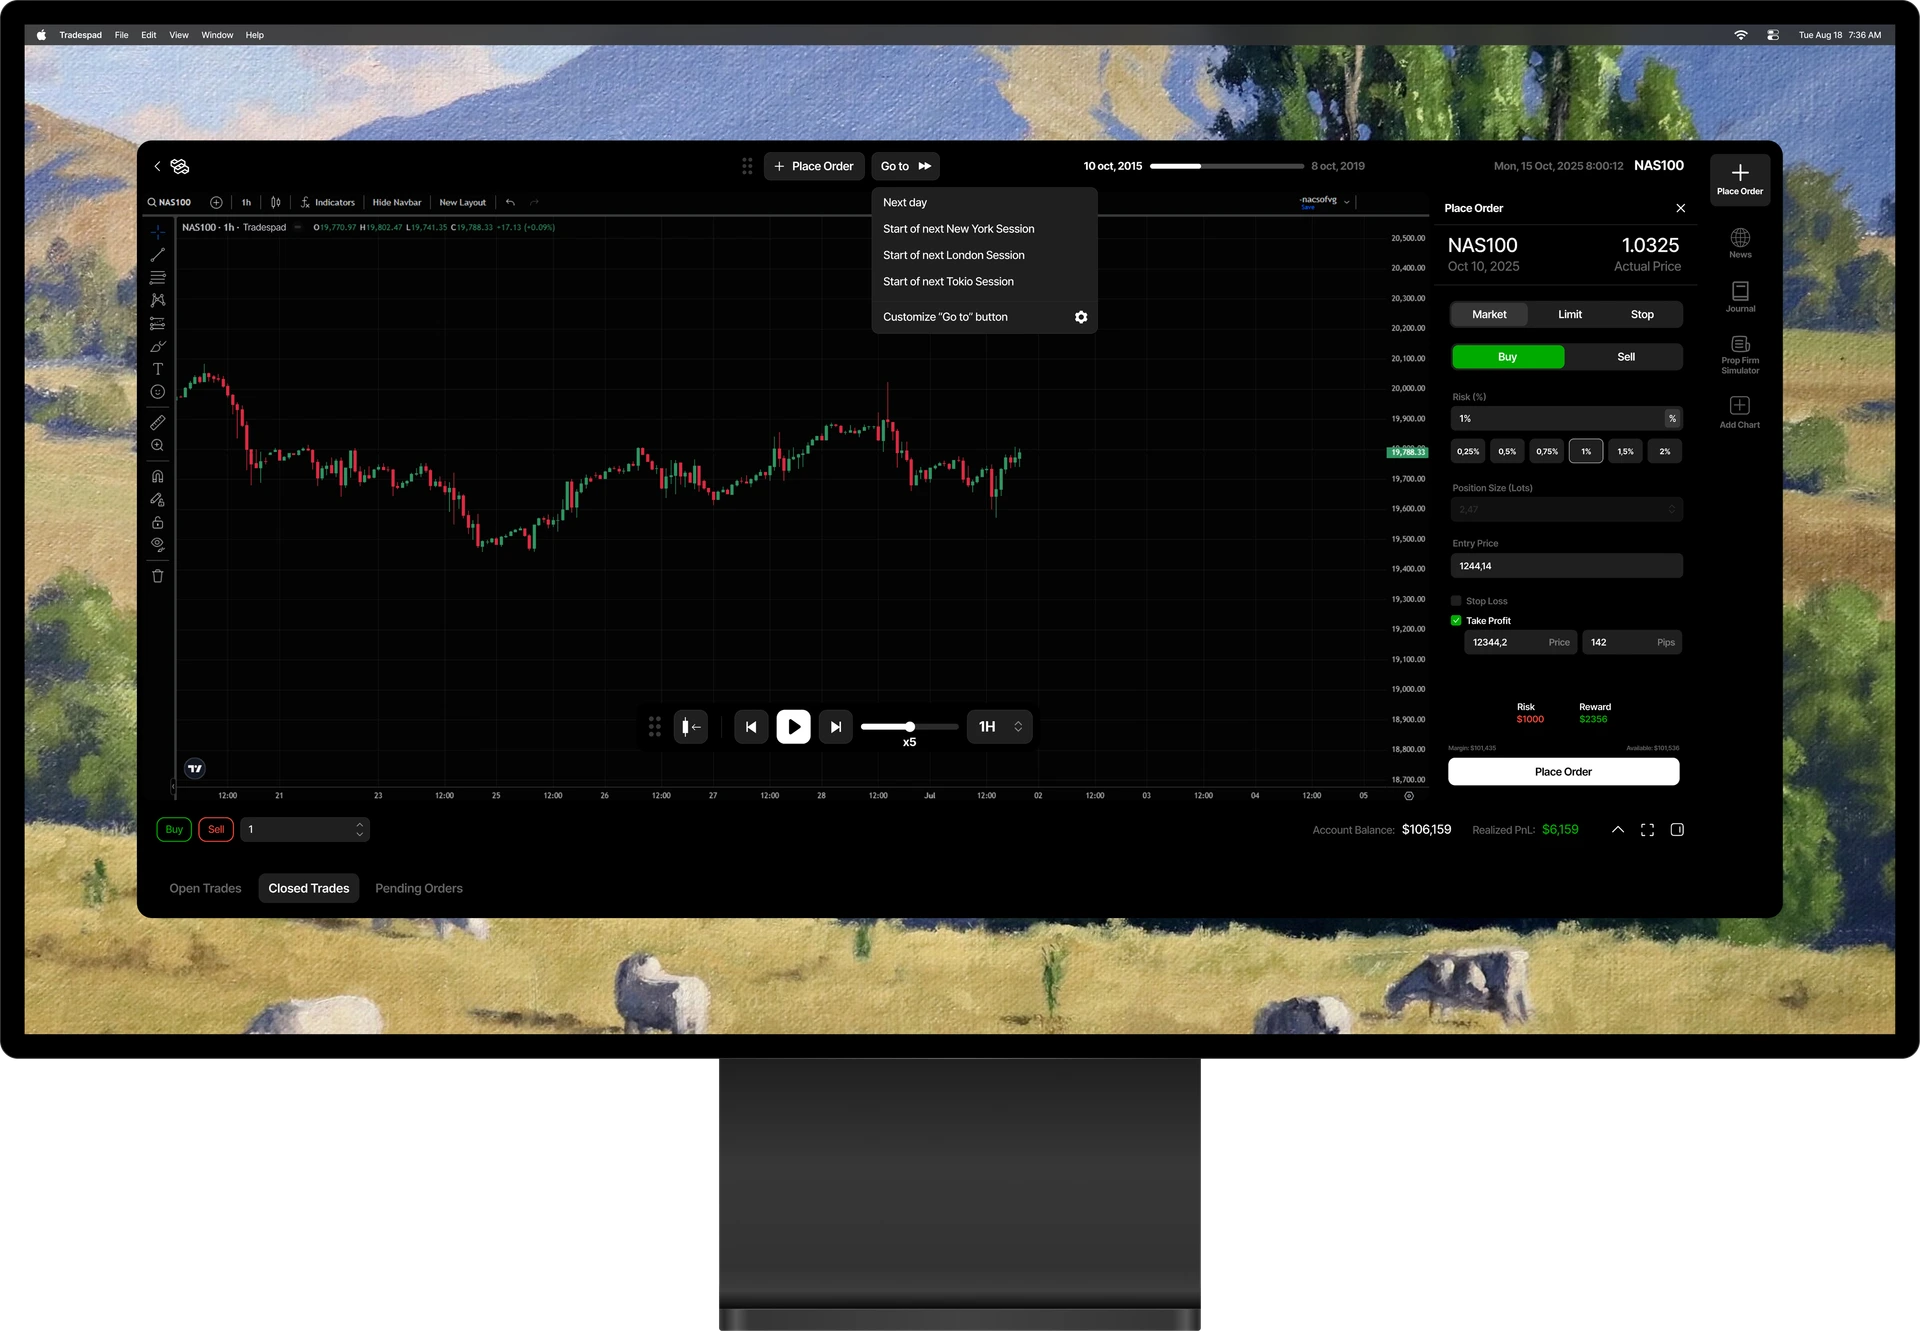Image resolution: width=1920 pixels, height=1331 pixels.
Task: Open the candlestick chart style selector
Action: coord(276,202)
